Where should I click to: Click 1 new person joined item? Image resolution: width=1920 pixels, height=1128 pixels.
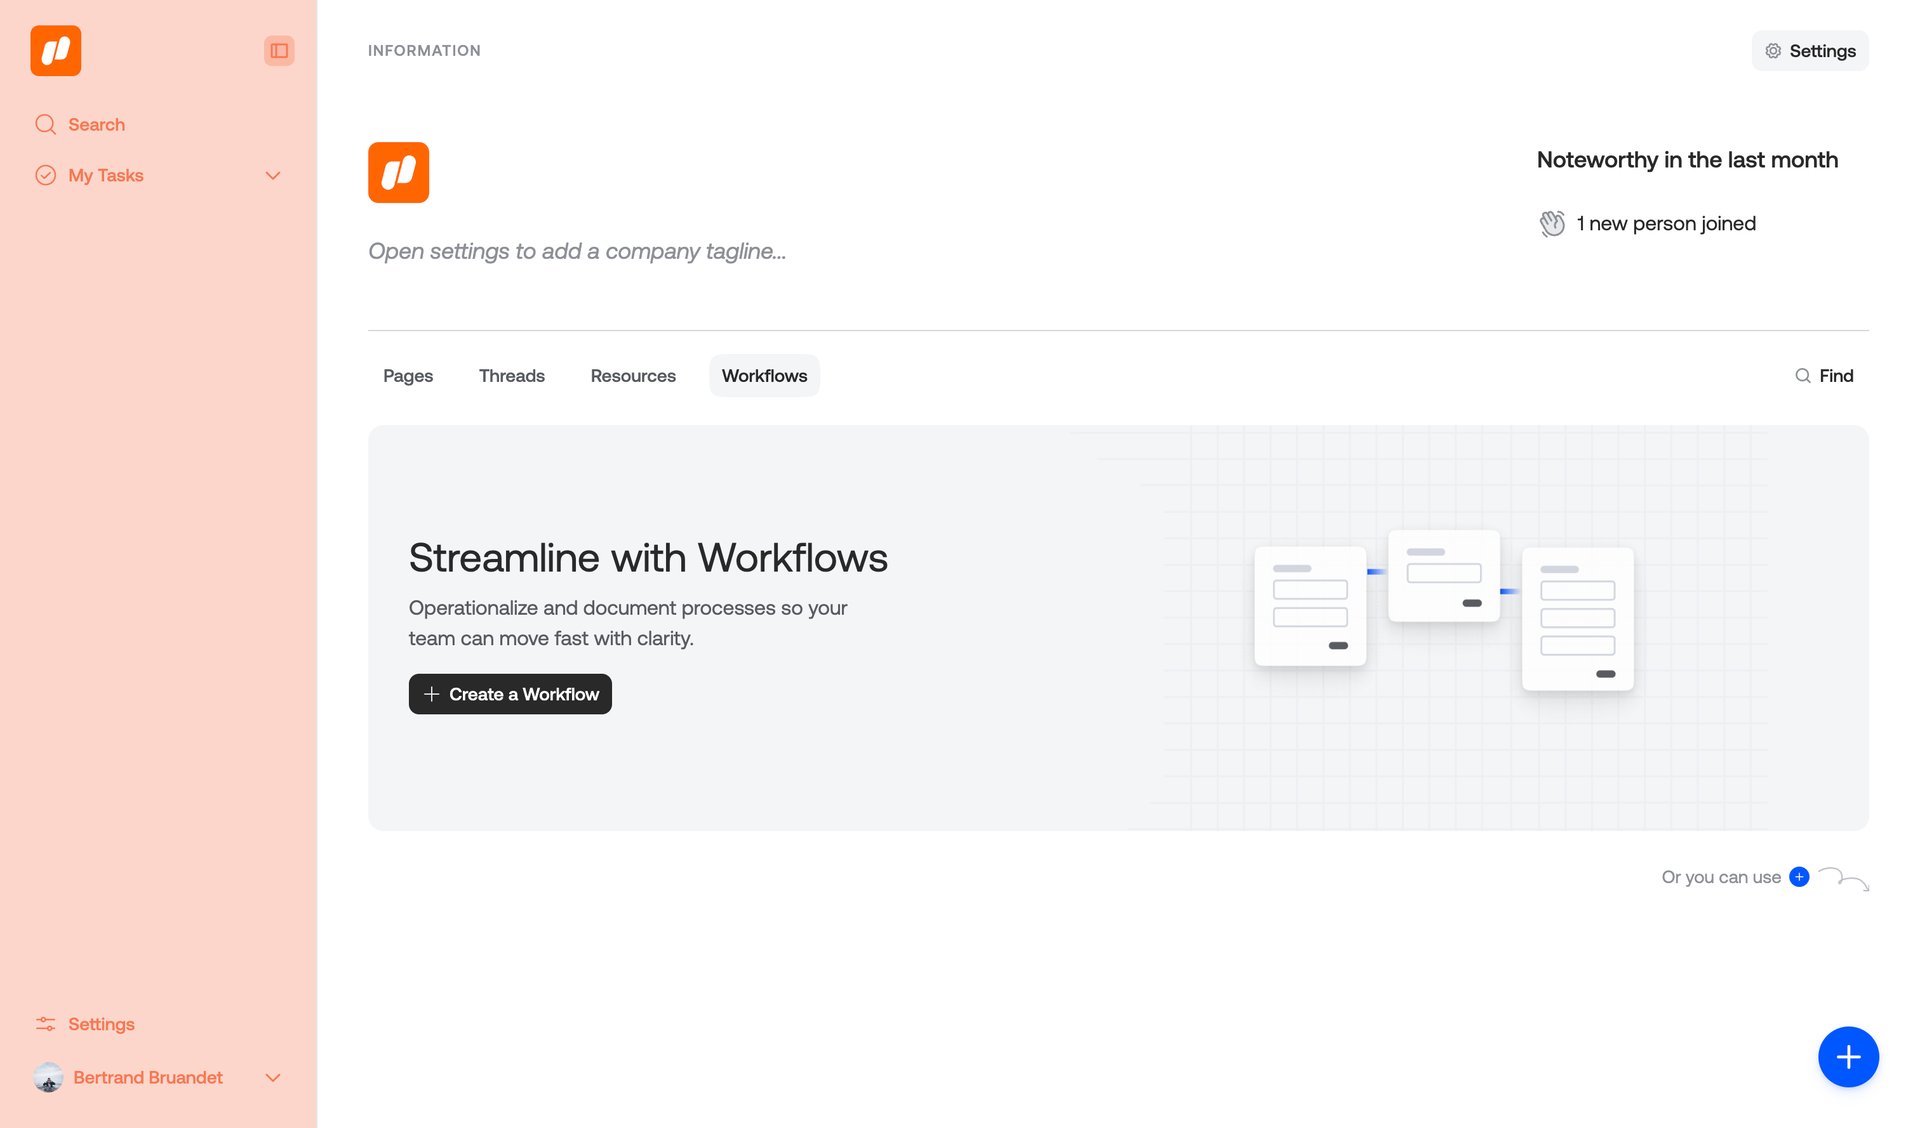click(1665, 224)
